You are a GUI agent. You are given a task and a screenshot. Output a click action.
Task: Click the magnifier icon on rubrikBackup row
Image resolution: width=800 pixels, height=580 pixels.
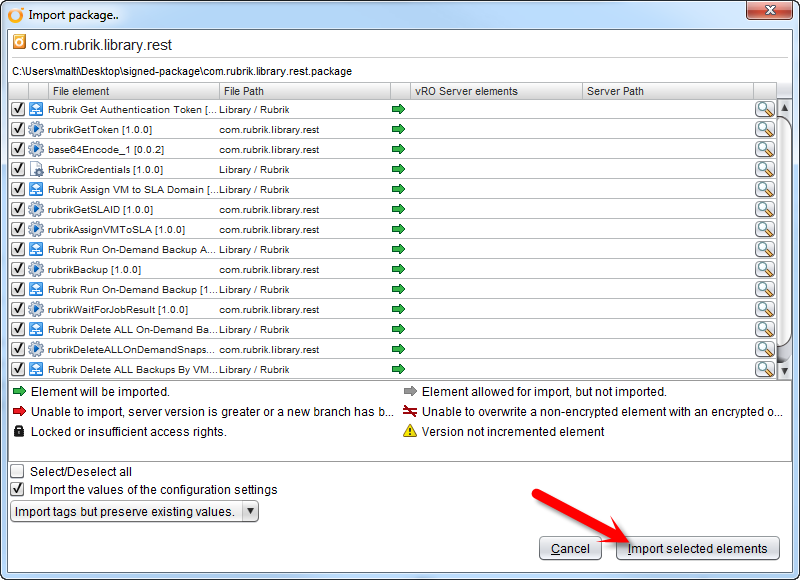click(764, 269)
